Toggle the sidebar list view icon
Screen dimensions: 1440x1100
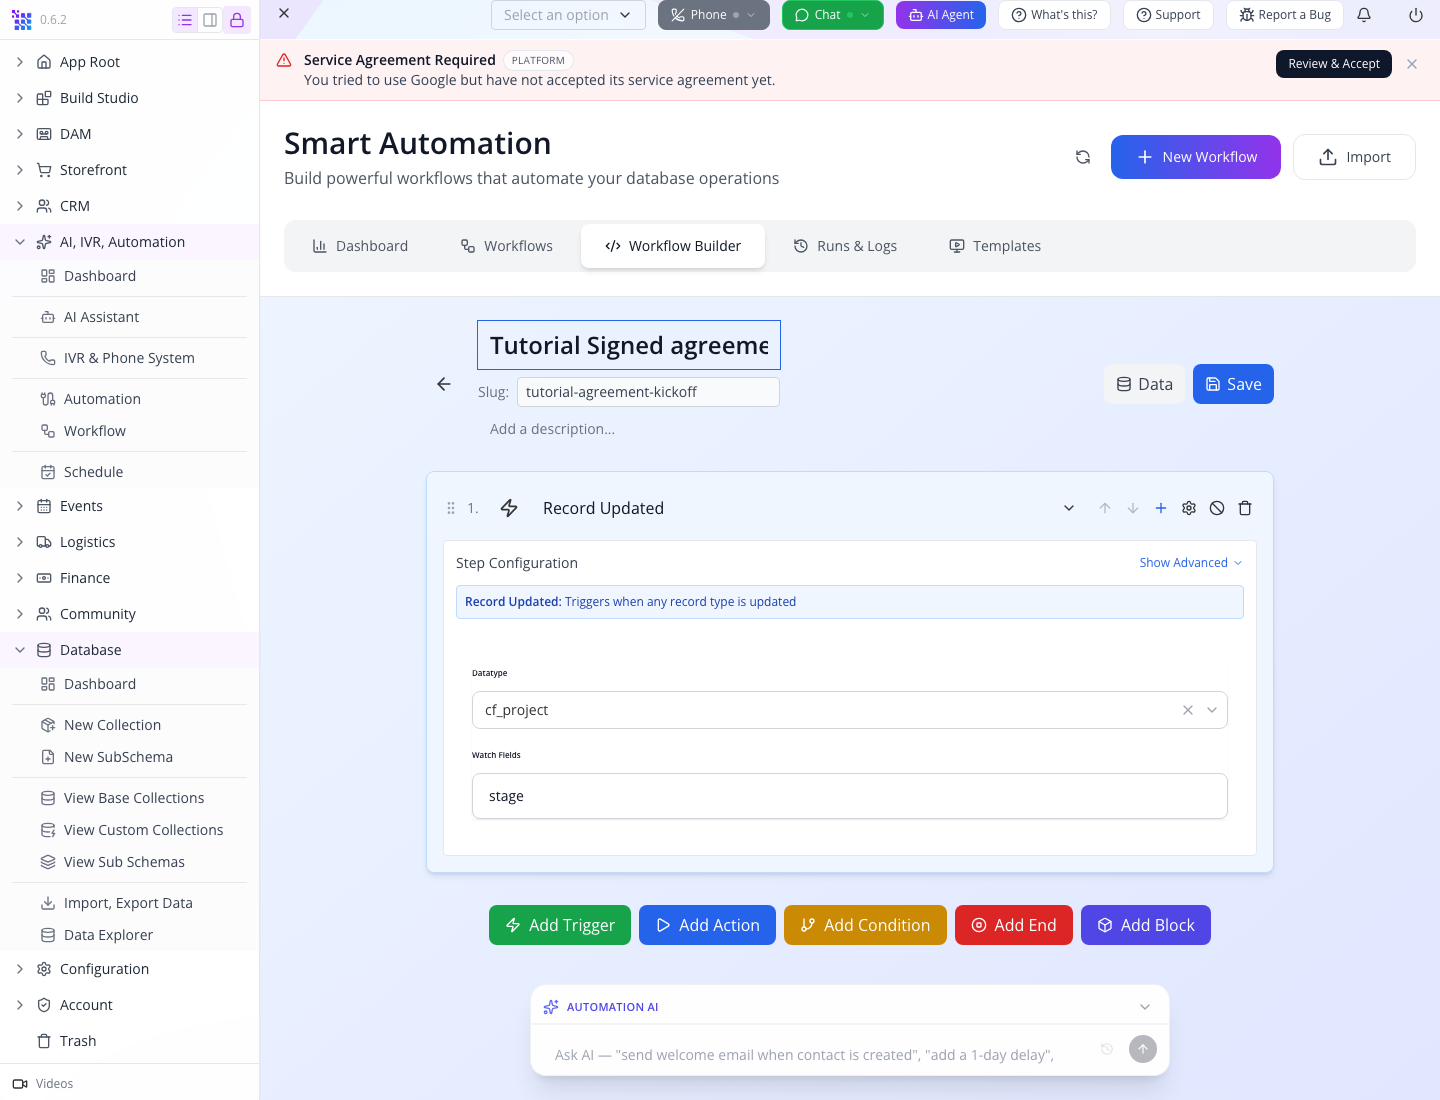pos(185,20)
